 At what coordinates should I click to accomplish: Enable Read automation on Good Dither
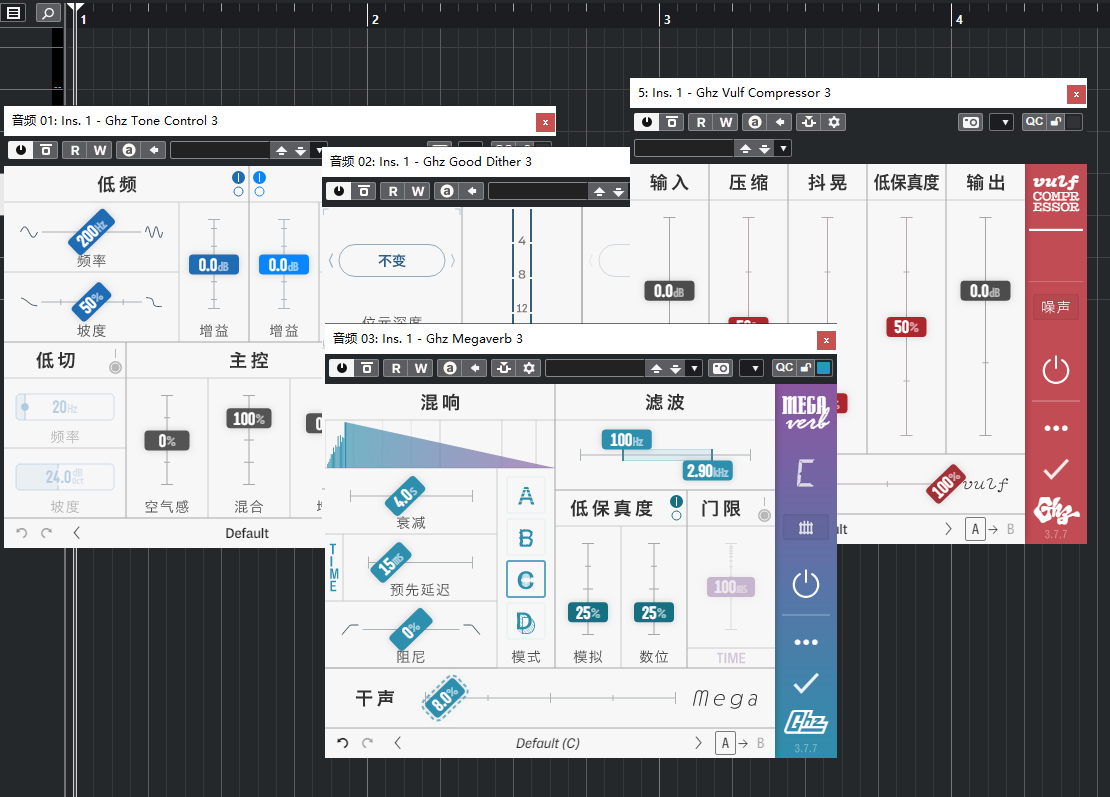[x=394, y=191]
